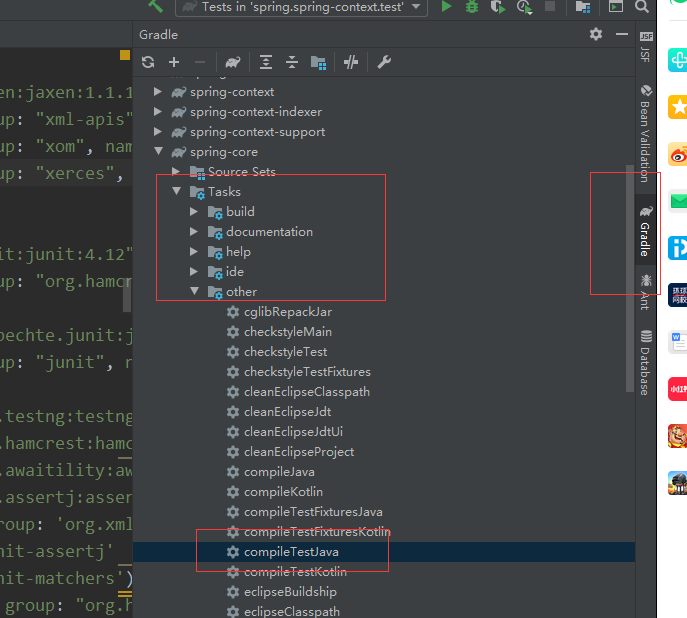Select the cleanEclipseClasspath task
Image resolution: width=687 pixels, height=618 pixels.
[307, 392]
